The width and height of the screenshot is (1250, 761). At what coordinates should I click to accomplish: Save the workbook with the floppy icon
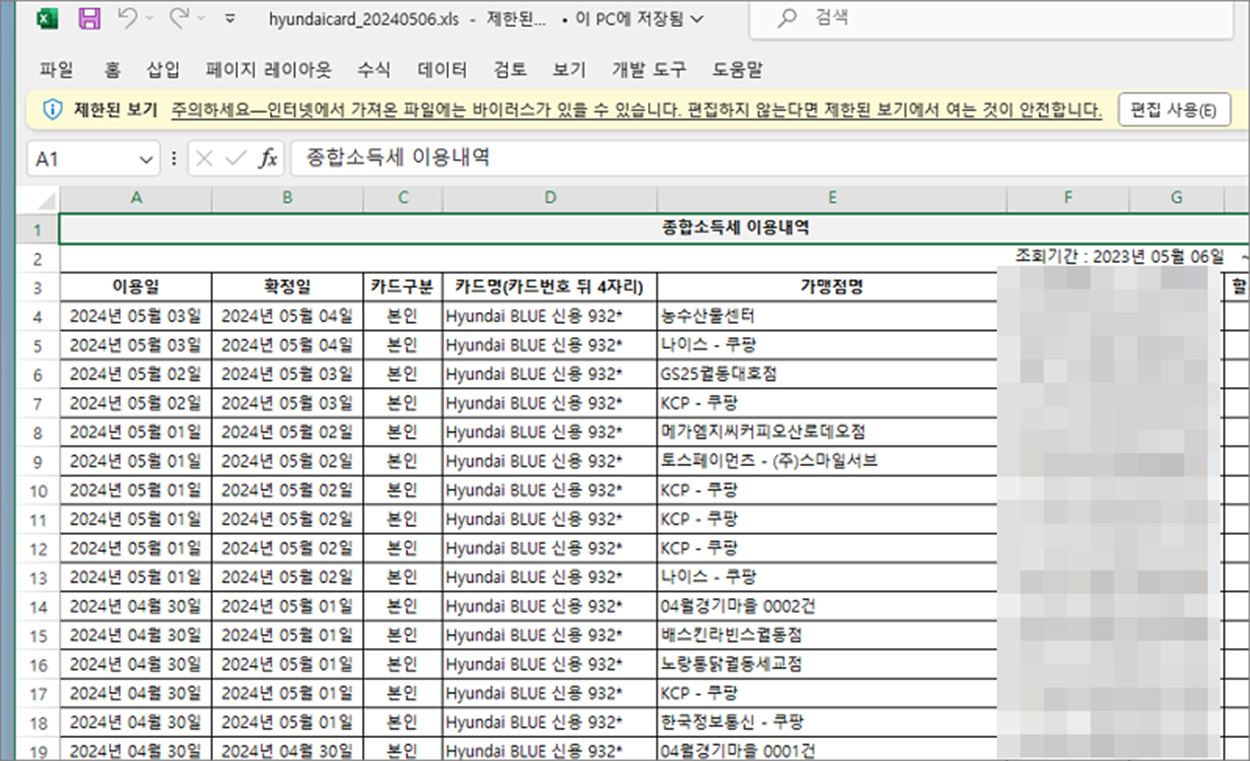(88, 18)
